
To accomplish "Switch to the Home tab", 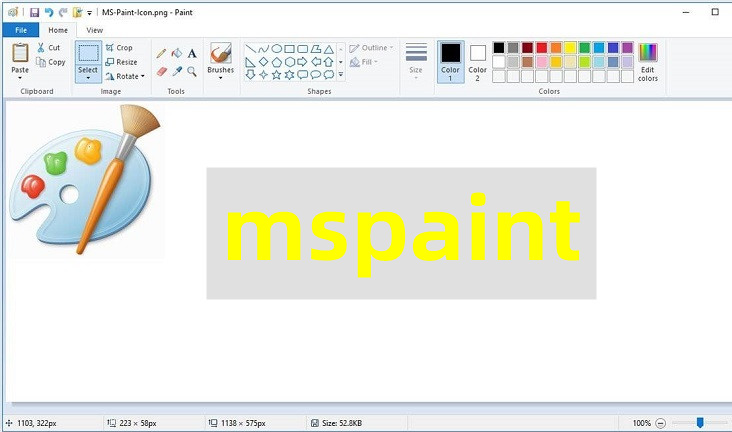I will (58, 30).
